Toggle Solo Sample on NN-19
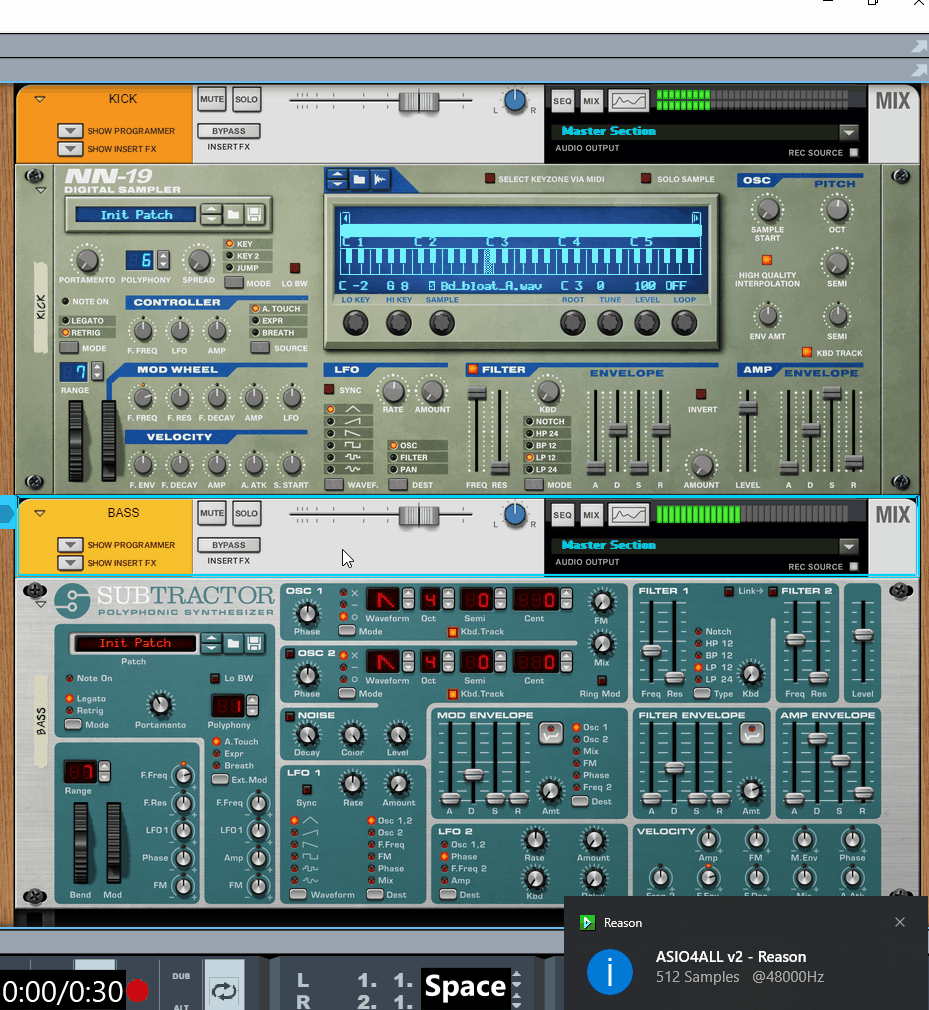929x1010 pixels. click(646, 178)
